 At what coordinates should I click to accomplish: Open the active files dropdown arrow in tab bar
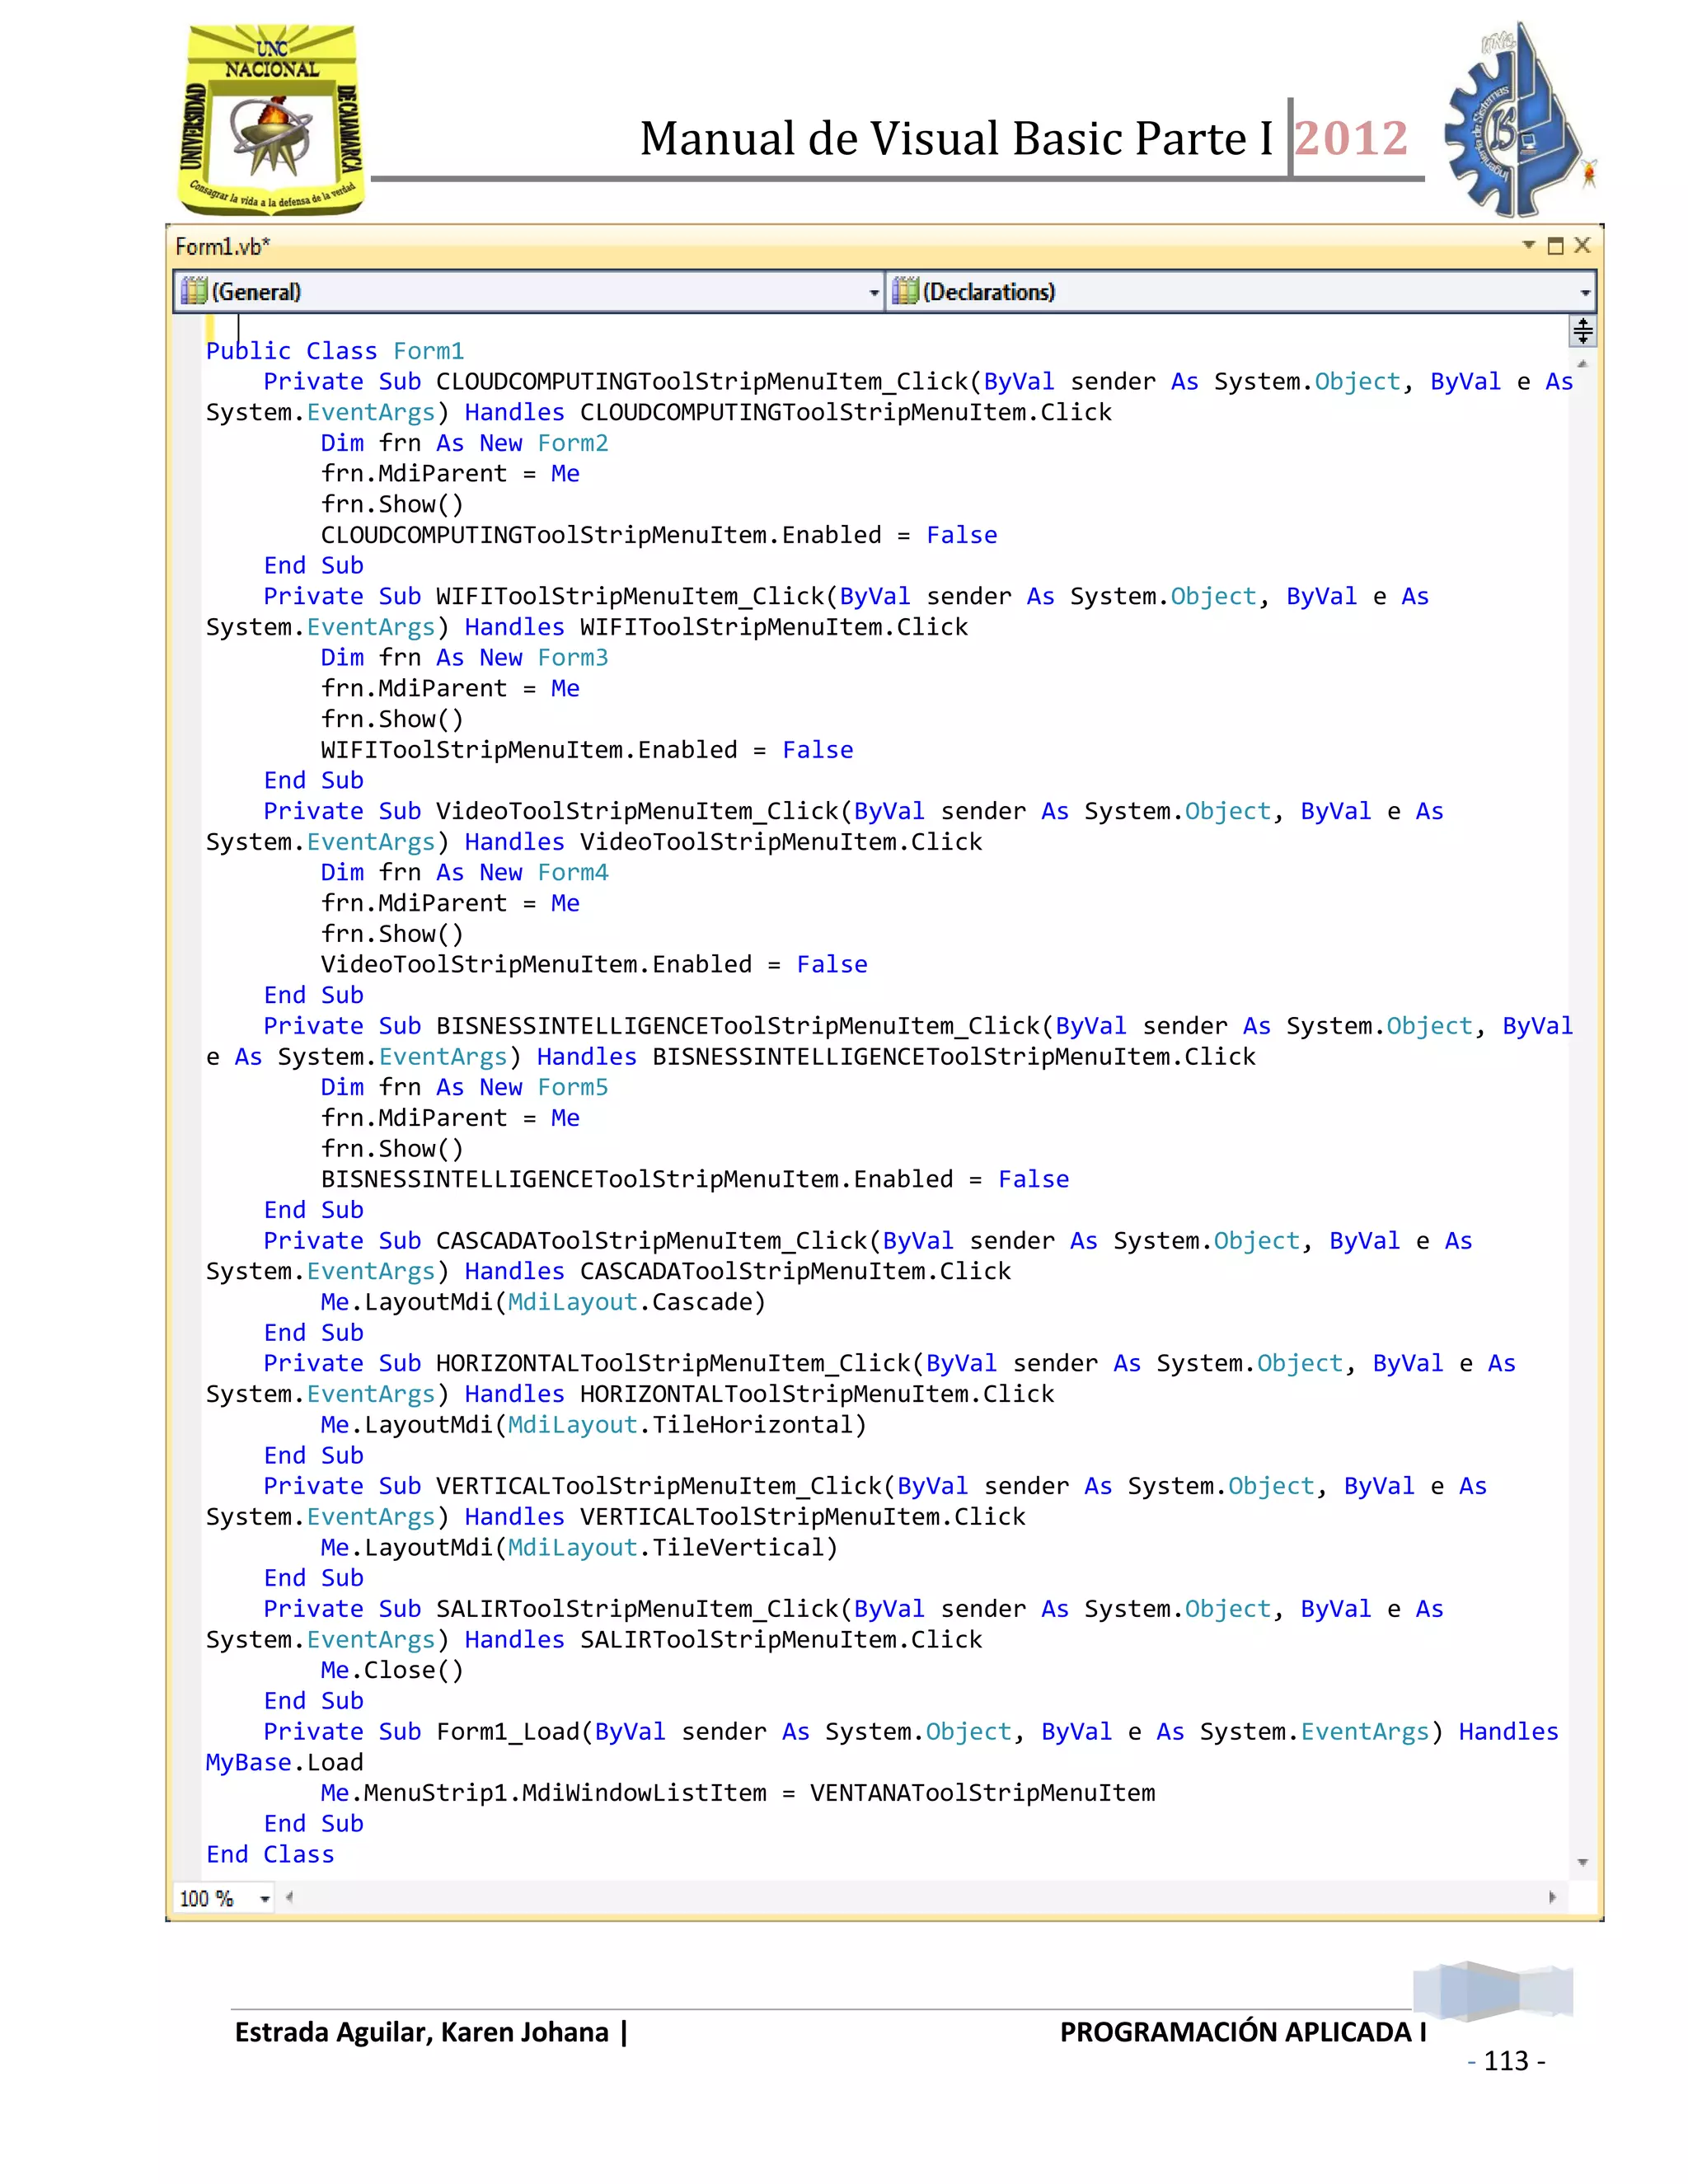[1528, 245]
